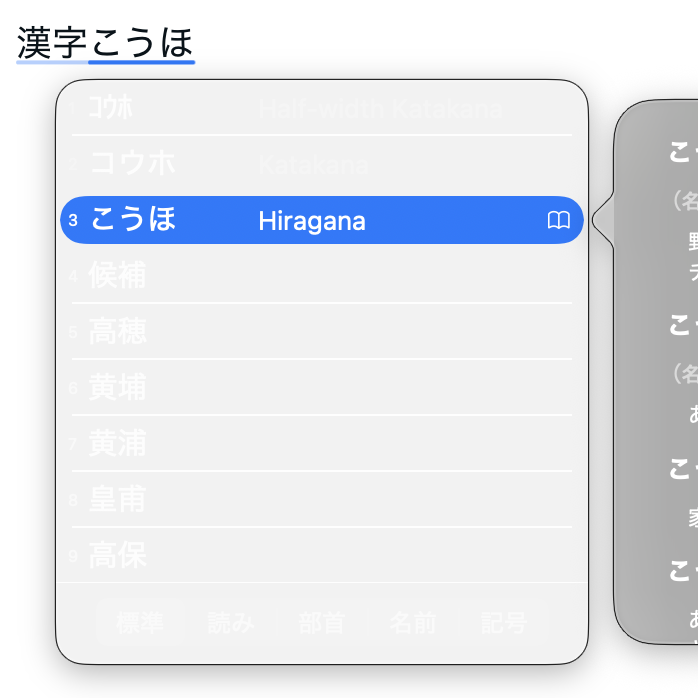Pick the 黄浦 conversion candidate
Image resolution: width=698 pixels, height=698 pixels.
[x=118, y=443]
